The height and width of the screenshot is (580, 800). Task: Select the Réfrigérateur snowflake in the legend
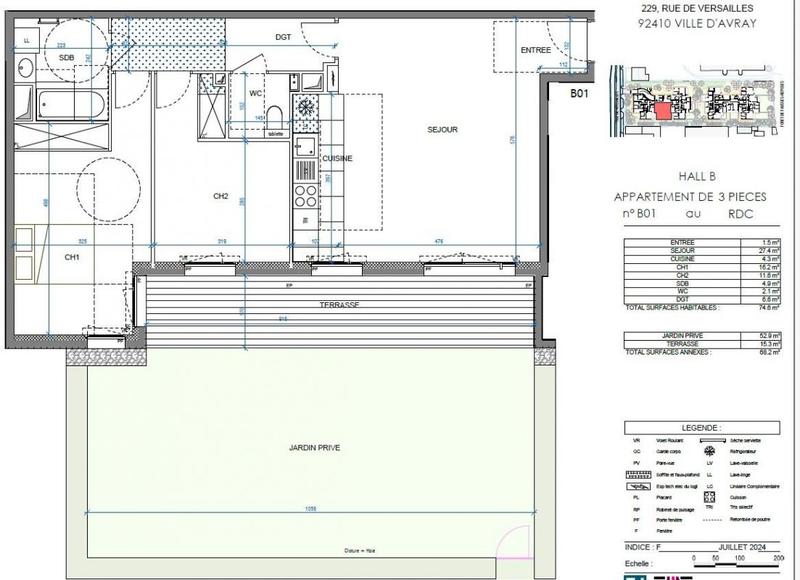tap(709, 451)
